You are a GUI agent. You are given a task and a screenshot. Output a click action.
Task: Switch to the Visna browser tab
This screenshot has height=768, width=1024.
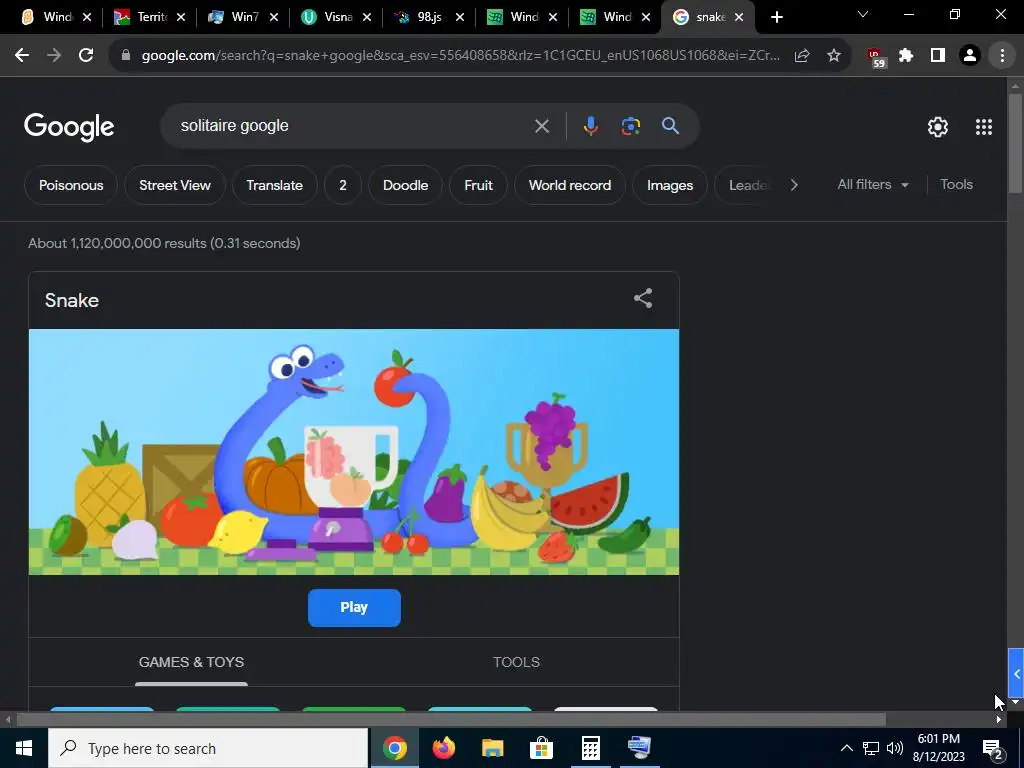click(x=337, y=18)
